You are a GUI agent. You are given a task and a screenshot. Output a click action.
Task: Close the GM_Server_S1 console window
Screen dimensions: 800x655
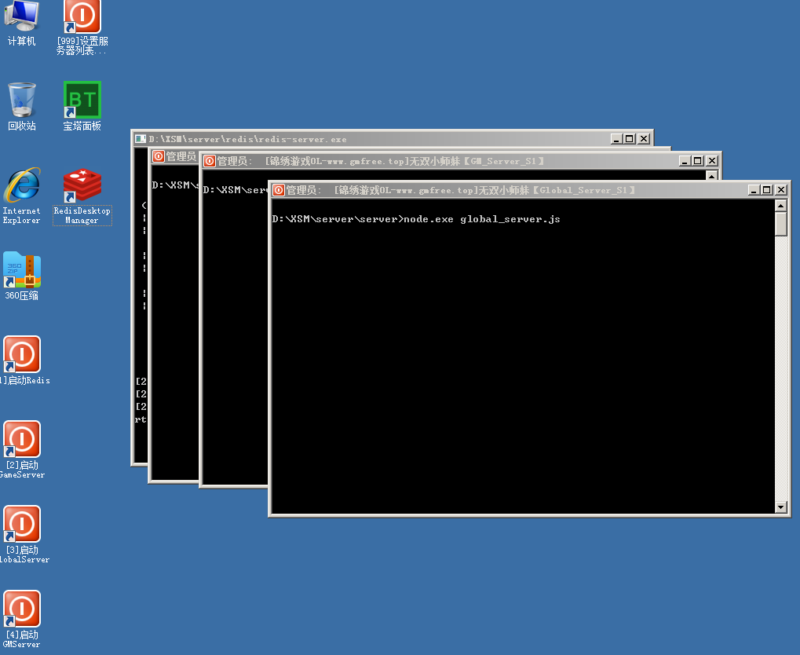[711, 161]
